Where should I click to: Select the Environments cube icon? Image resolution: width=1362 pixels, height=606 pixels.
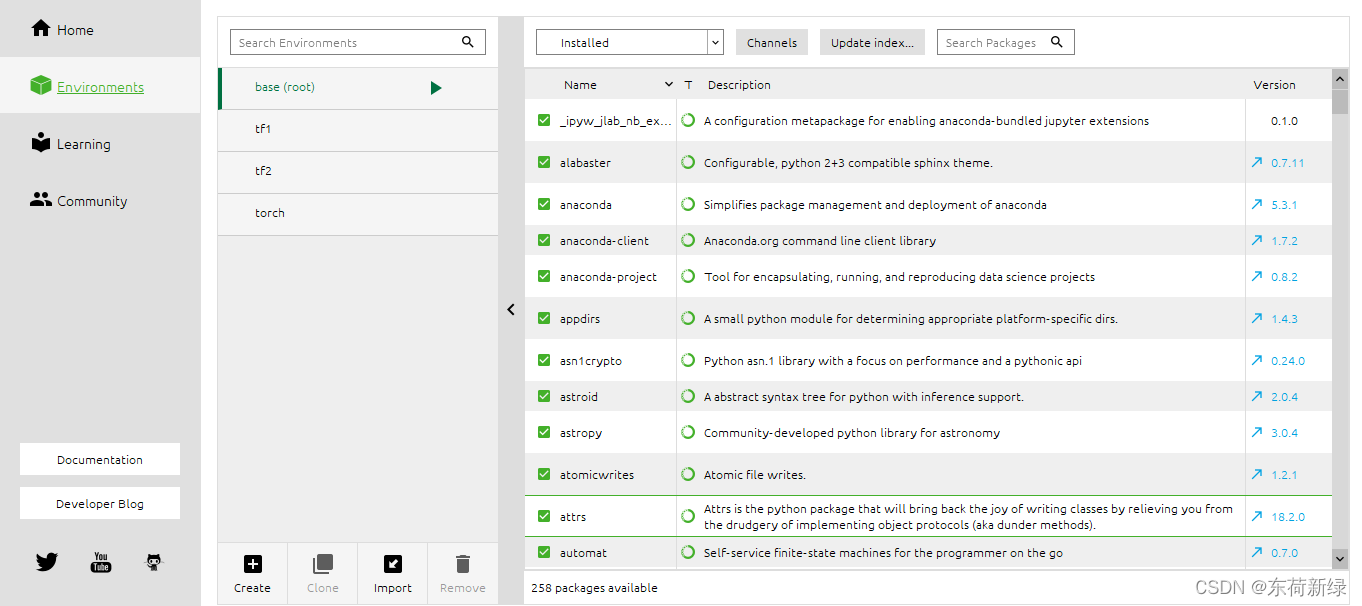tap(40, 86)
